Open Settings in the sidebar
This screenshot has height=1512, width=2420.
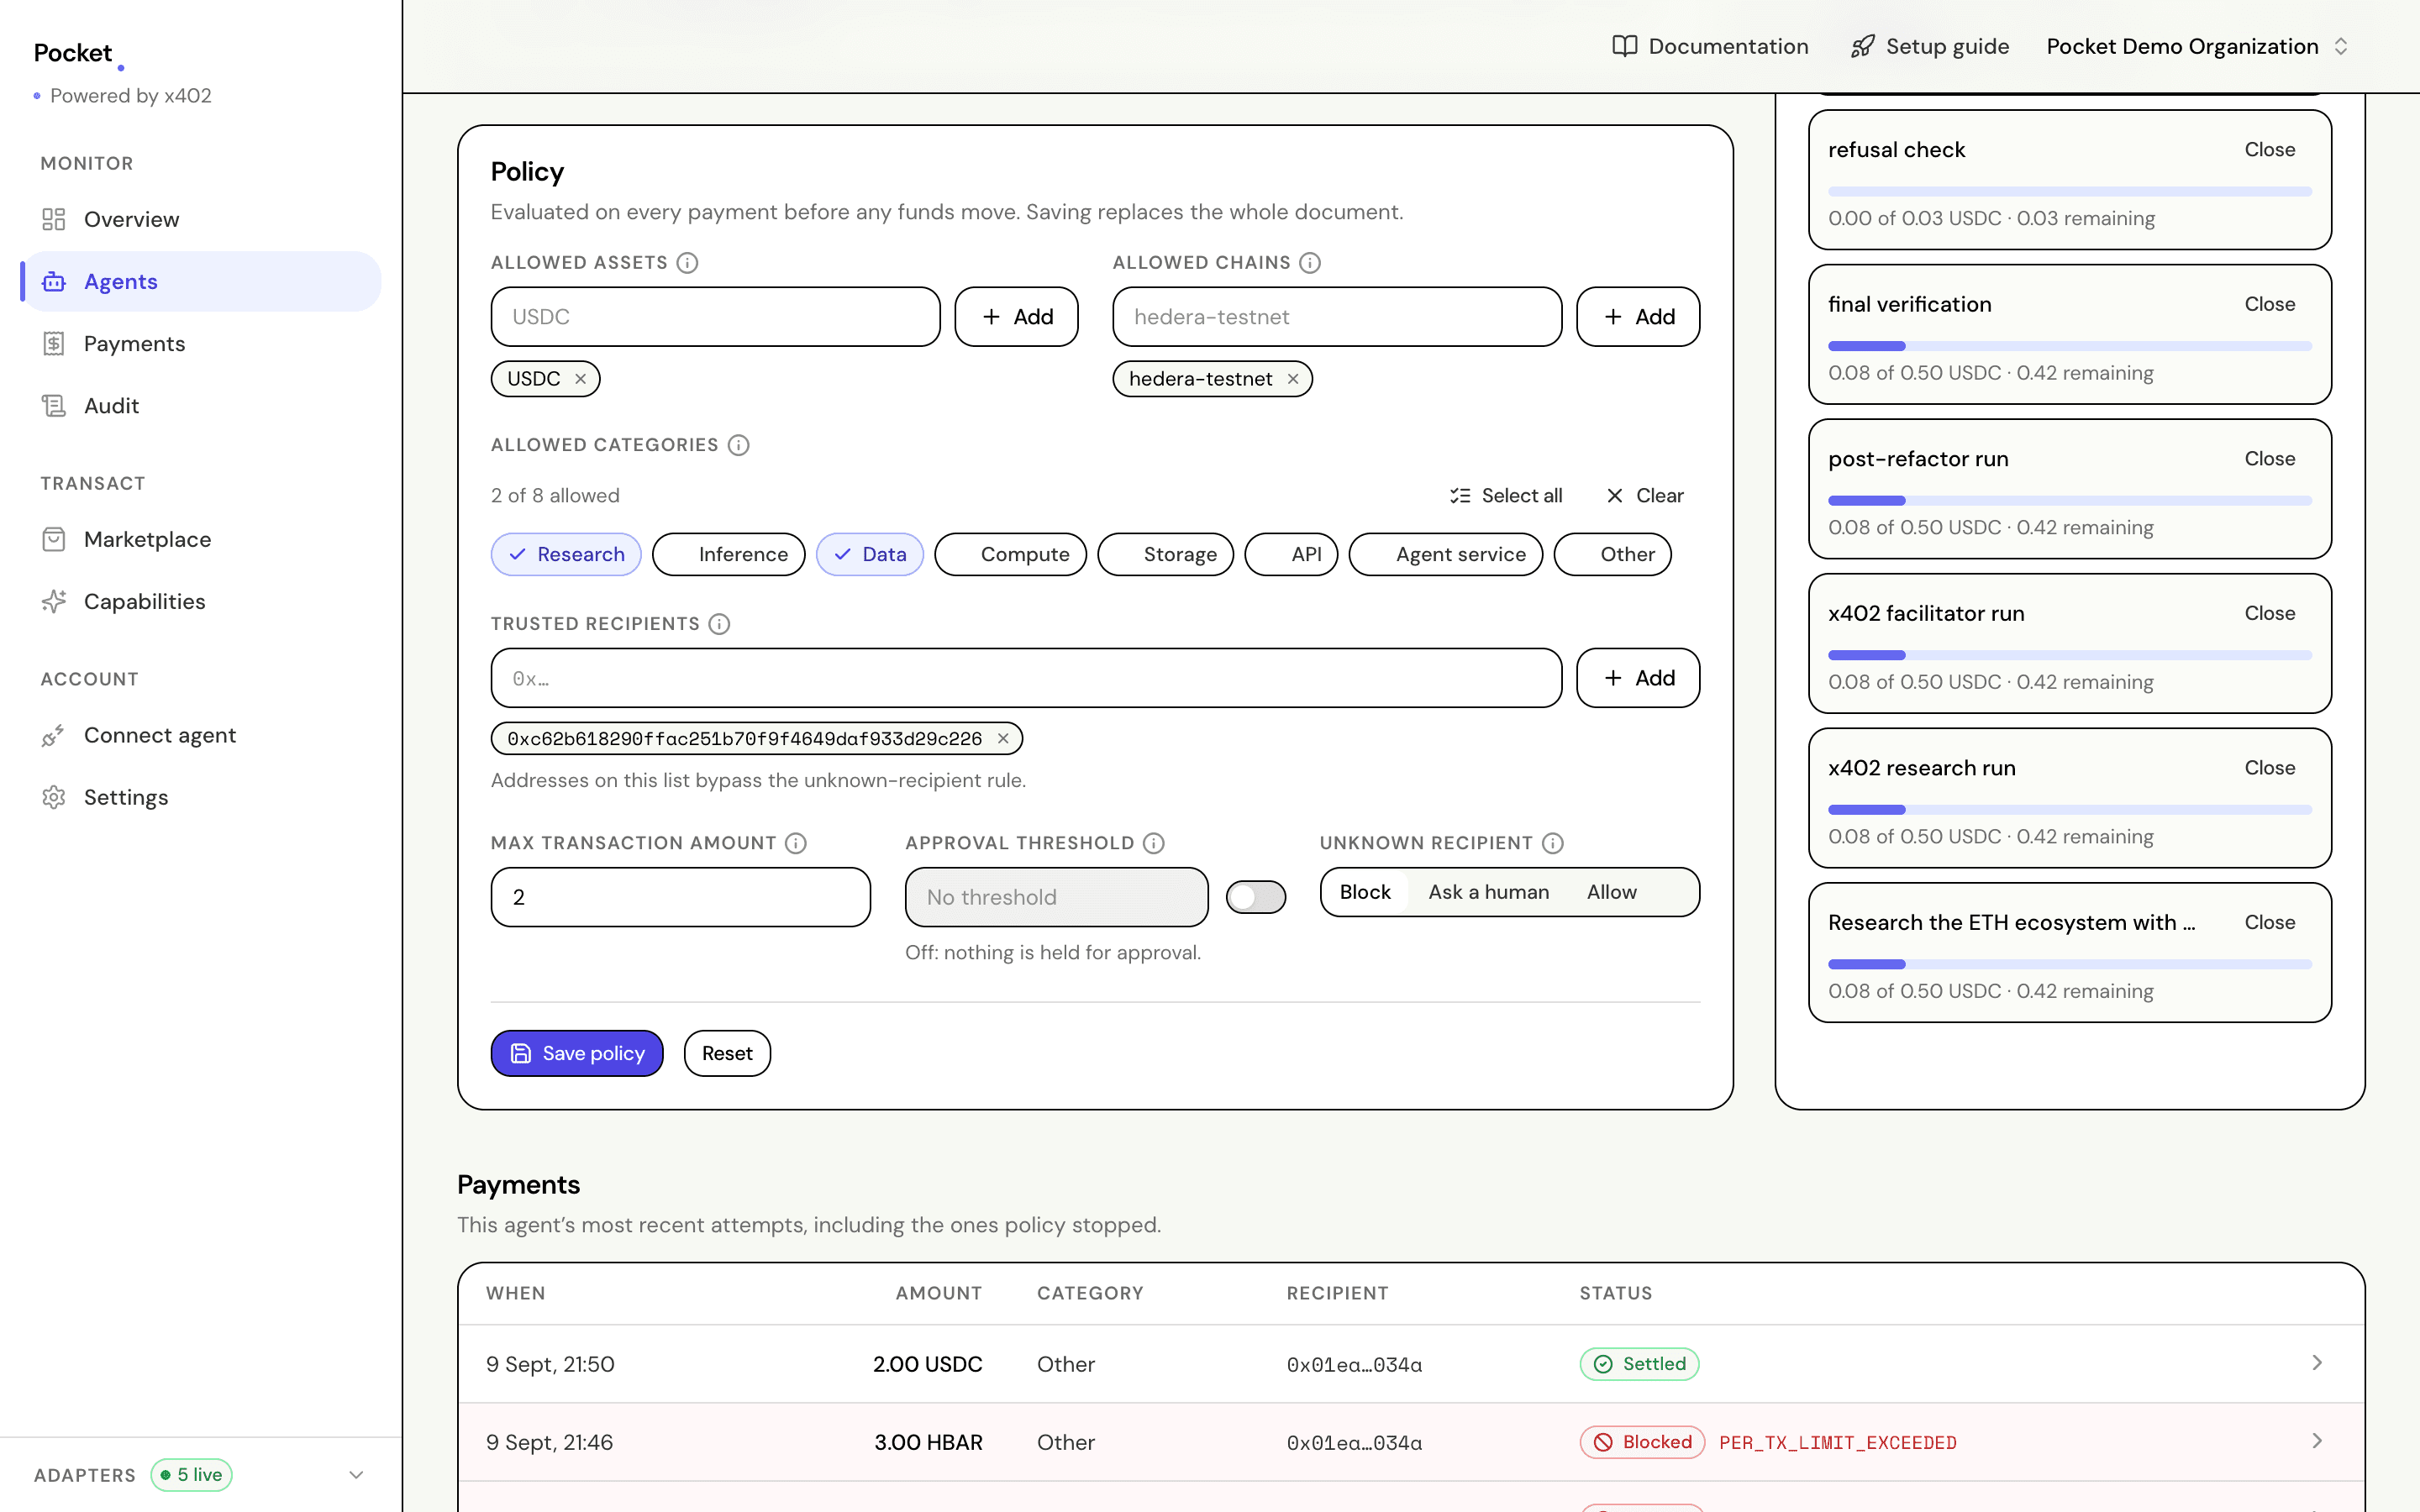pyautogui.click(x=201, y=797)
